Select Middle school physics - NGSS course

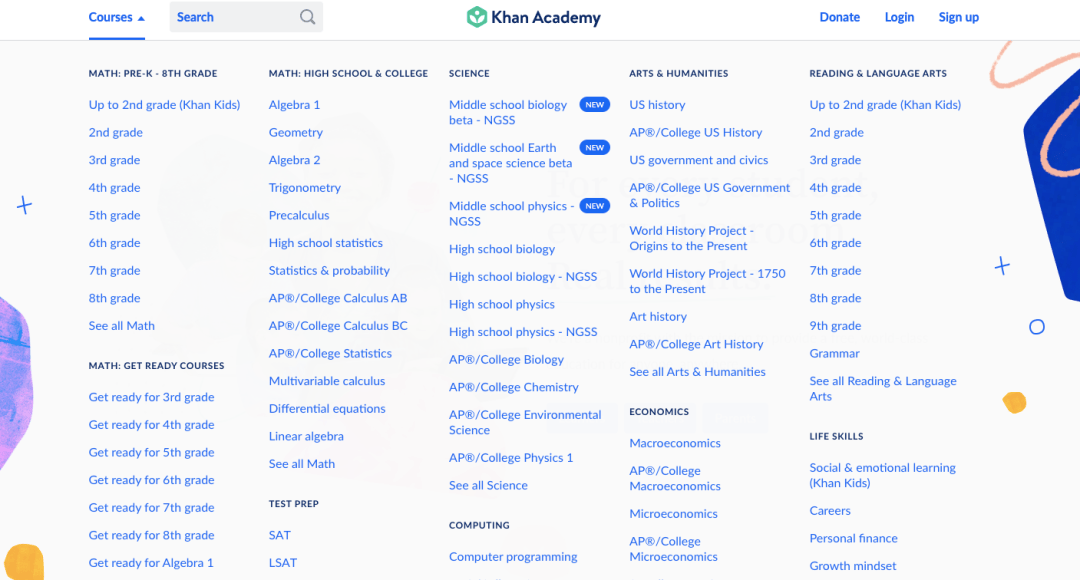(511, 213)
